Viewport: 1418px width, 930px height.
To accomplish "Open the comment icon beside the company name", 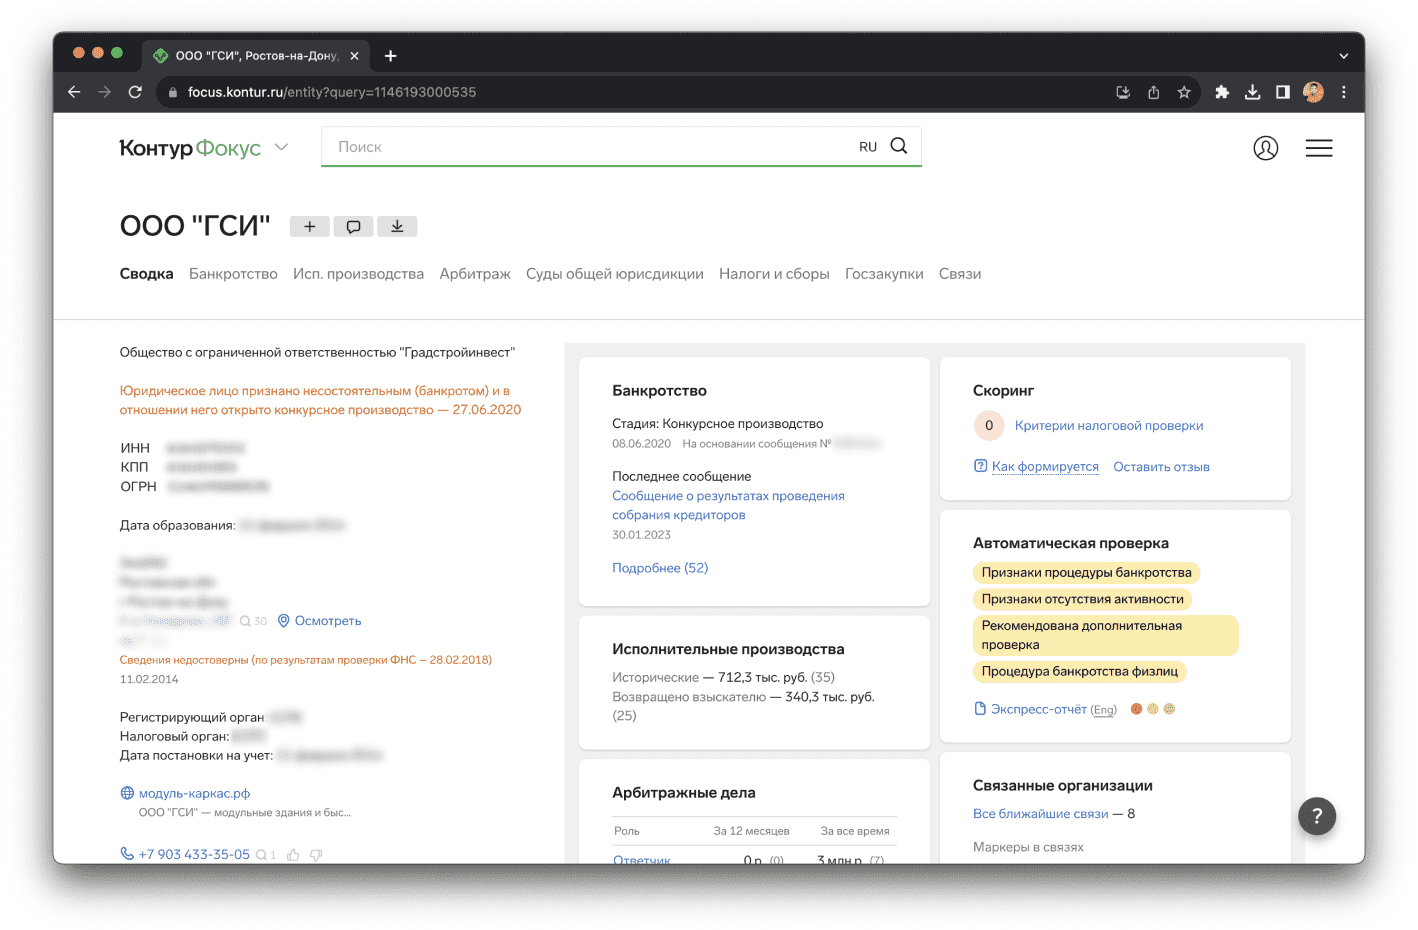I will click(x=353, y=227).
